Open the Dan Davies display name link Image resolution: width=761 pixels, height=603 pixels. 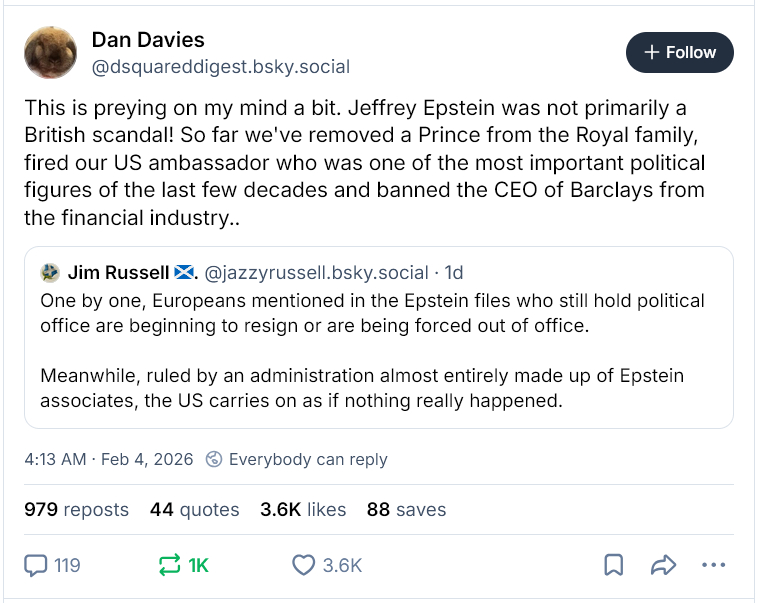(x=148, y=40)
